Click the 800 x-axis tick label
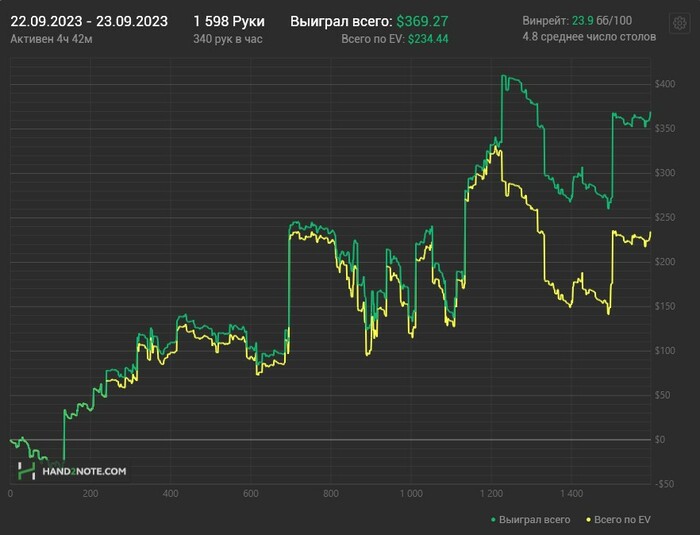Screen dimensions: 700x535 point(331,494)
